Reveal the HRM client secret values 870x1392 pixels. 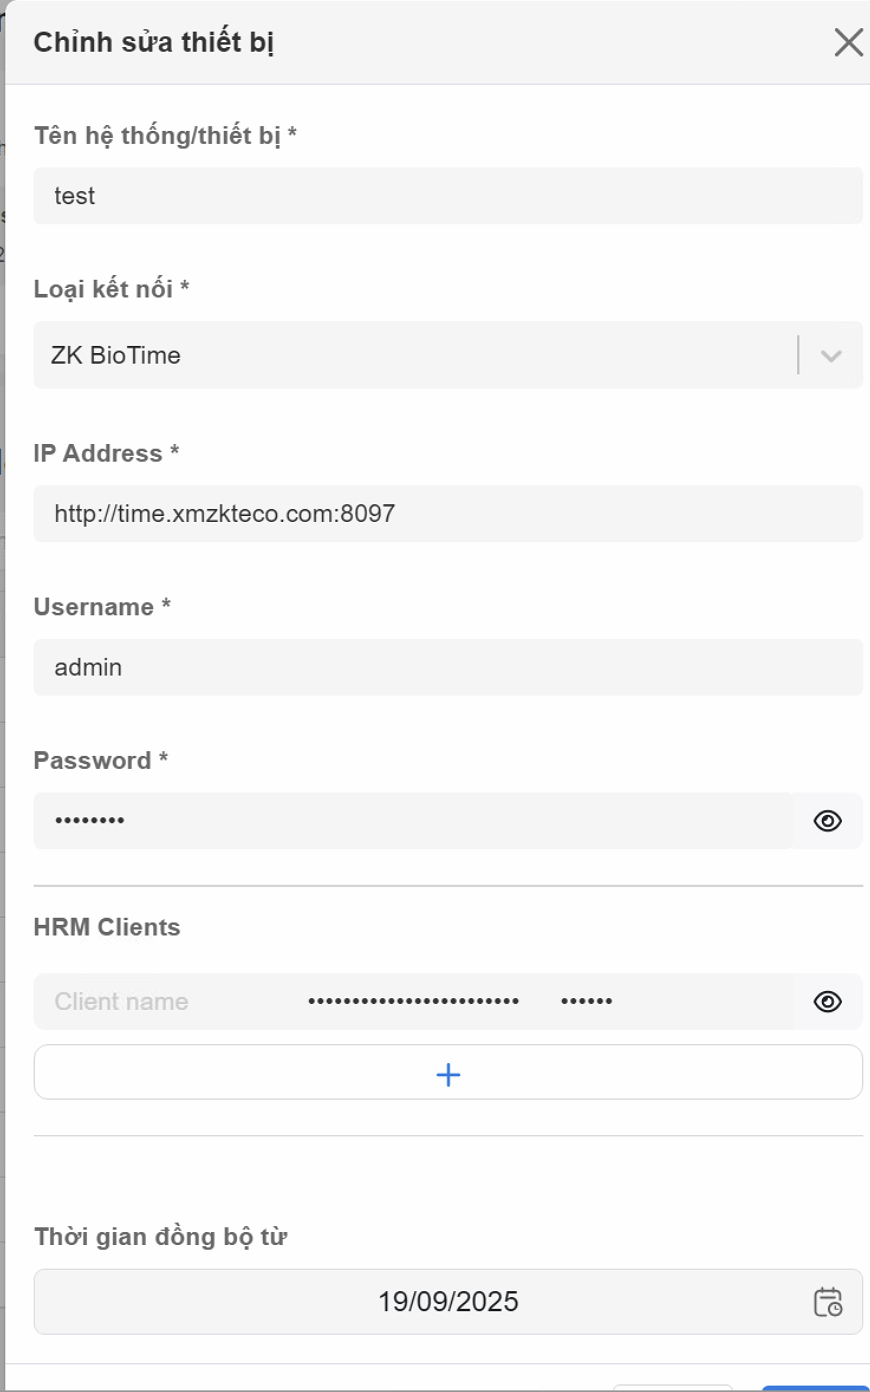[x=827, y=1002]
